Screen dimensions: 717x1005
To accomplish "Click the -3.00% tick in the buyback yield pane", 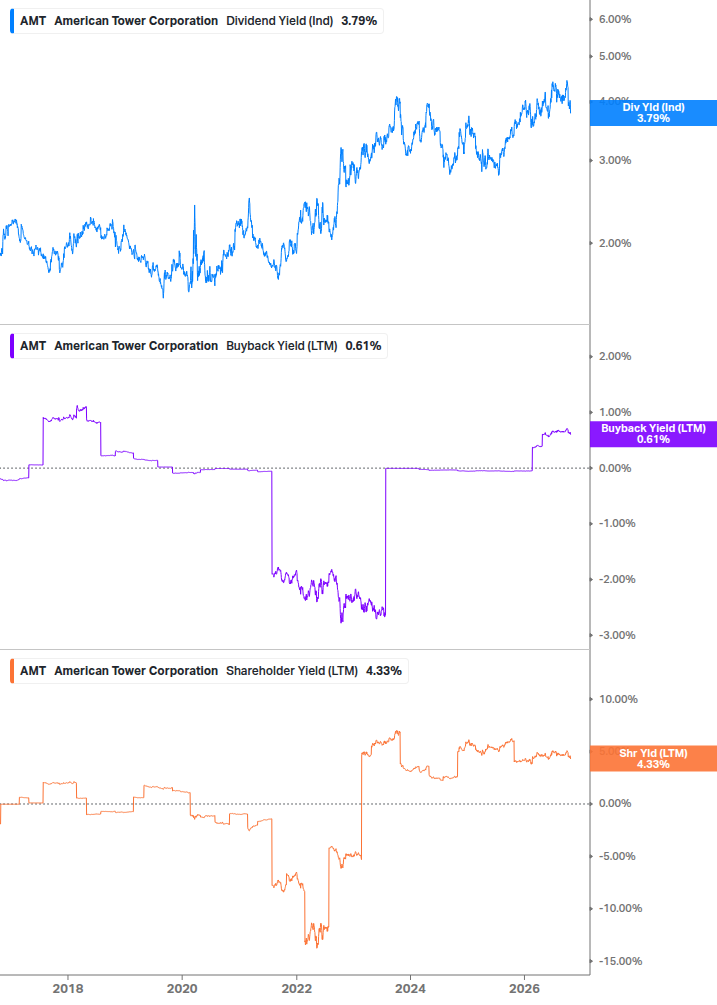I will 617,635.
